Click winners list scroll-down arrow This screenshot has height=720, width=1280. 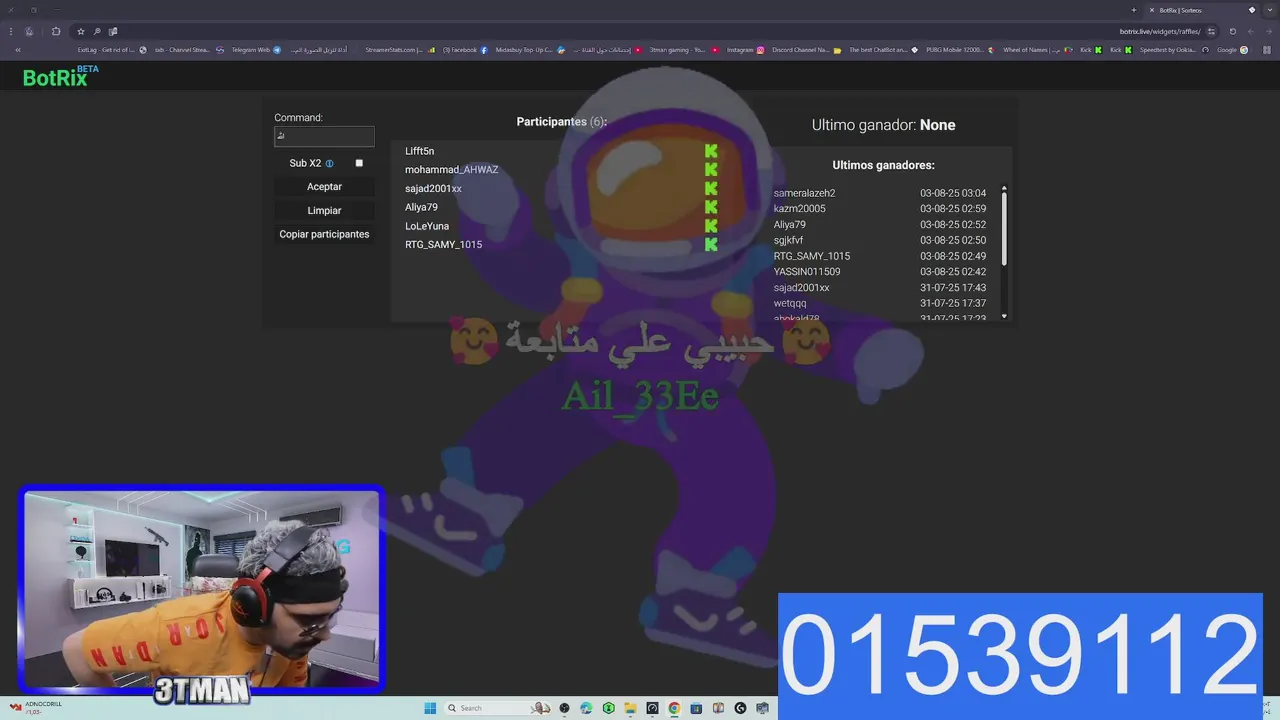point(1004,316)
